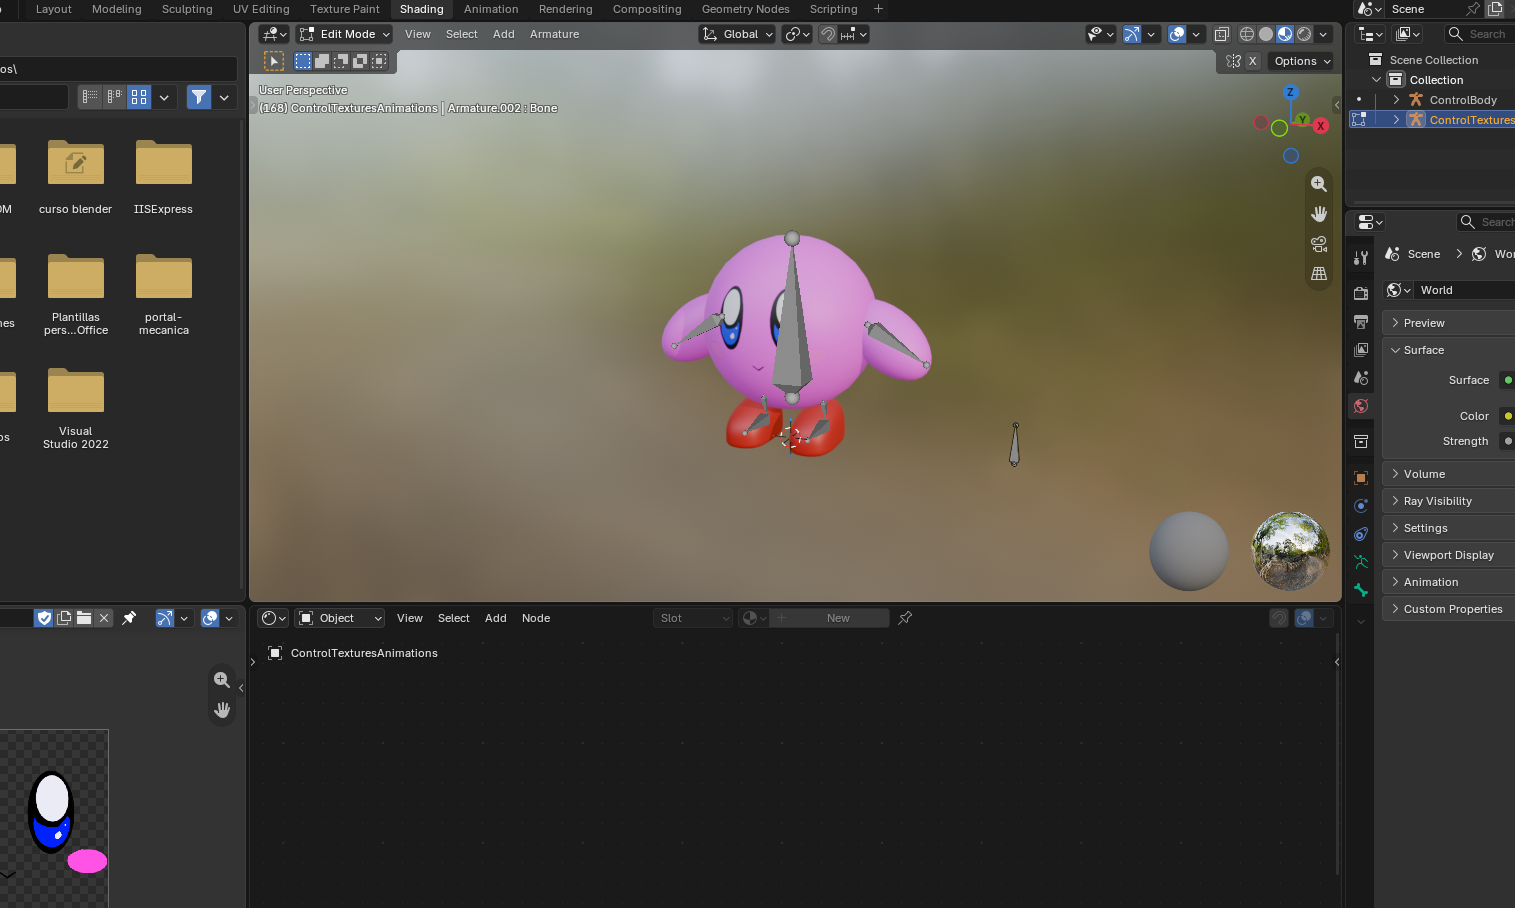Switch to material preview shading
This screenshot has width=1515, height=908.
[1285, 34]
